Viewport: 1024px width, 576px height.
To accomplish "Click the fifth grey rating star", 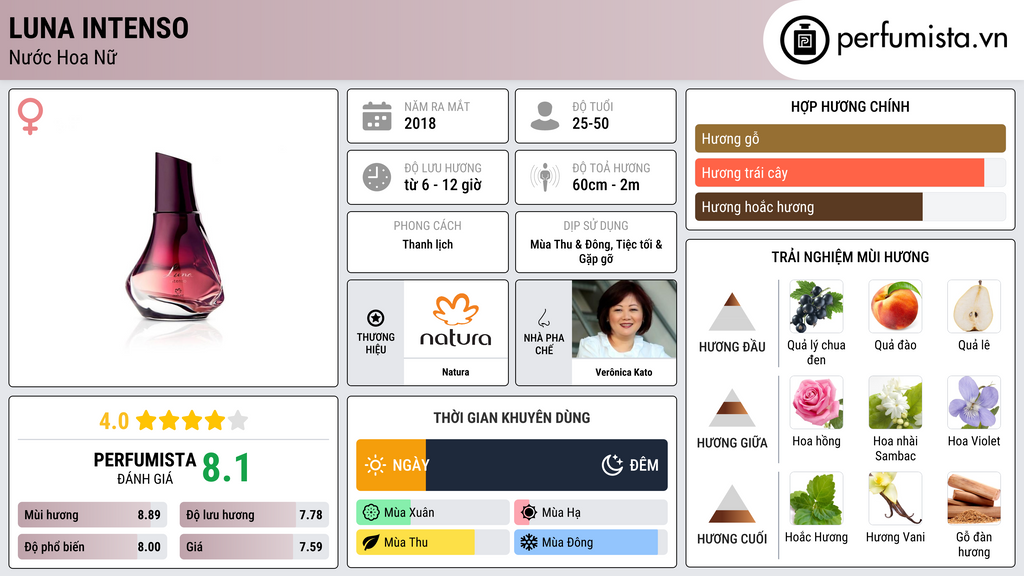I will click(x=238, y=420).
